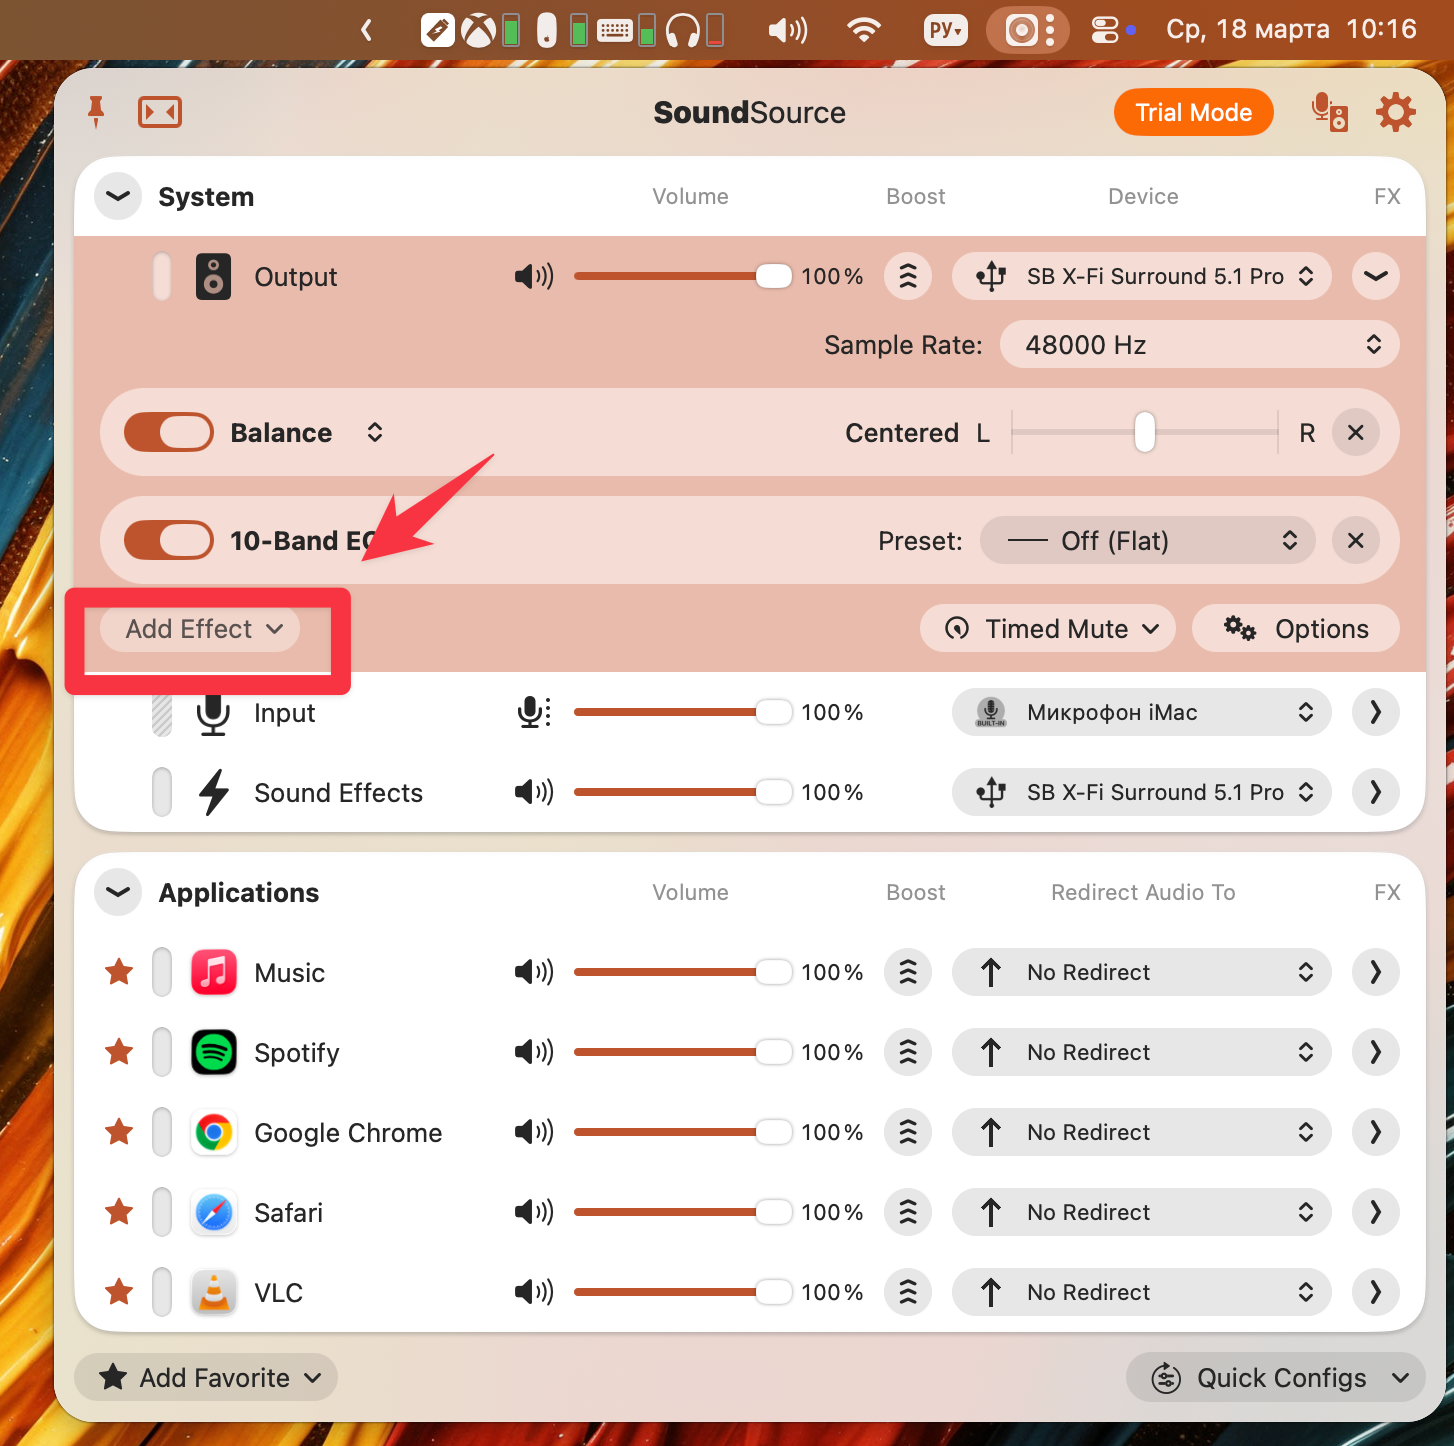Image resolution: width=1454 pixels, height=1446 pixels.
Task: Open the Sample Rate dropdown
Action: (x=1198, y=345)
